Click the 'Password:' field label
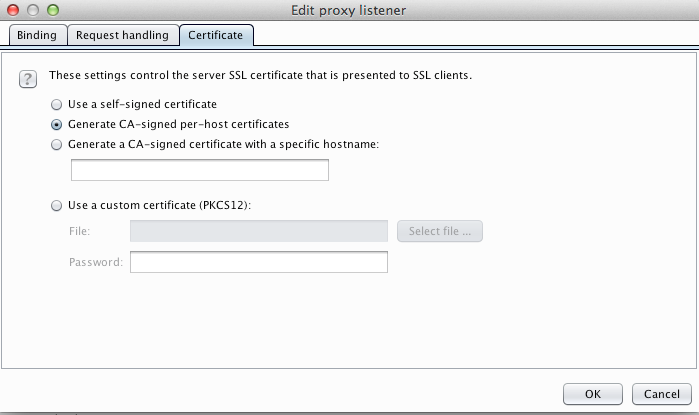The width and height of the screenshot is (699, 415). point(96,262)
